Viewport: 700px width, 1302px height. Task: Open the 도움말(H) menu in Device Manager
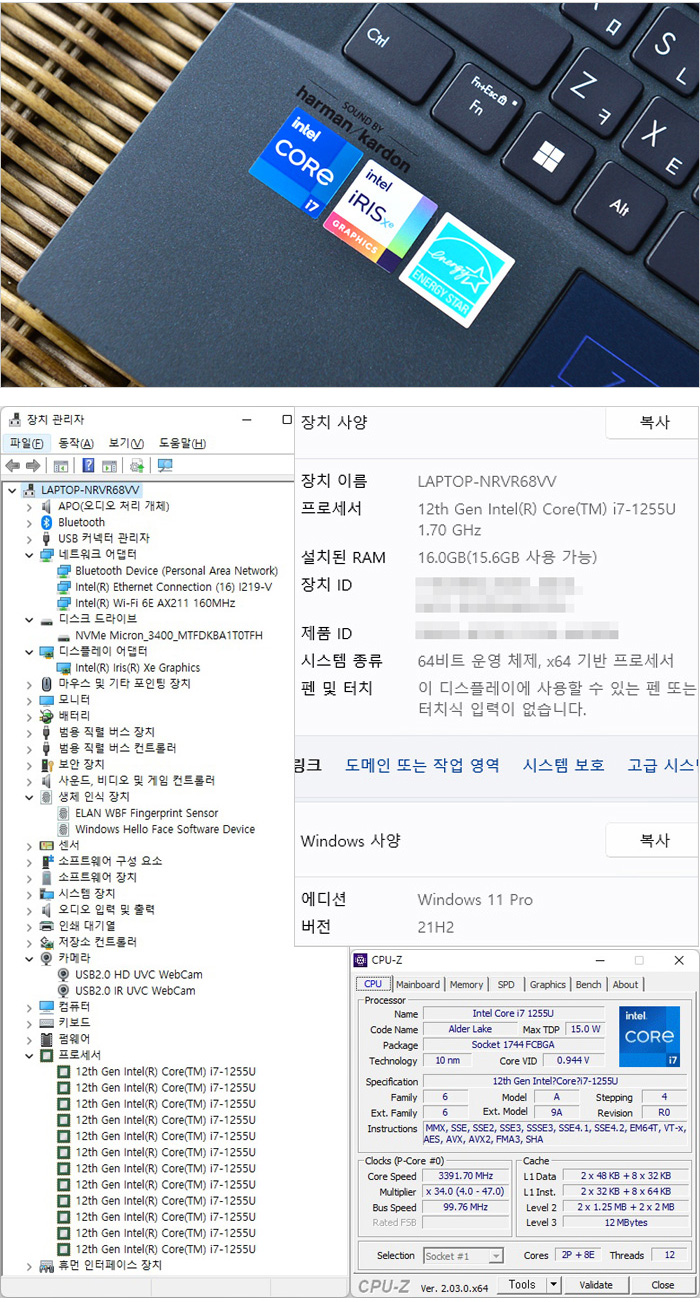(182, 443)
